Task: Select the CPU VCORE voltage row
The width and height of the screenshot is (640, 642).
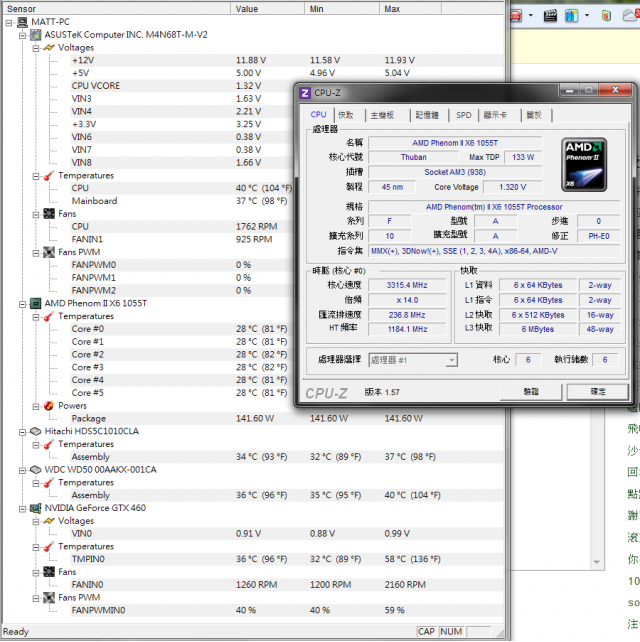Action: (180, 86)
